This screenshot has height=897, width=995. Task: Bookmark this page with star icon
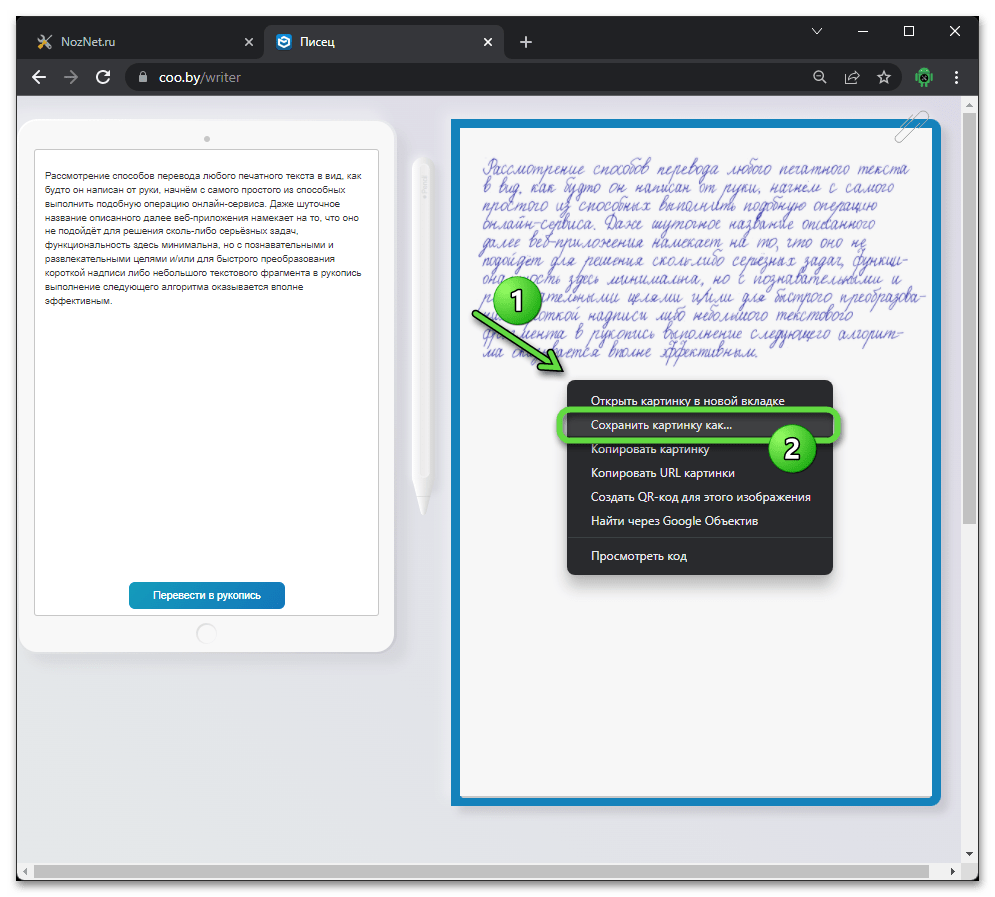pyautogui.click(x=884, y=77)
